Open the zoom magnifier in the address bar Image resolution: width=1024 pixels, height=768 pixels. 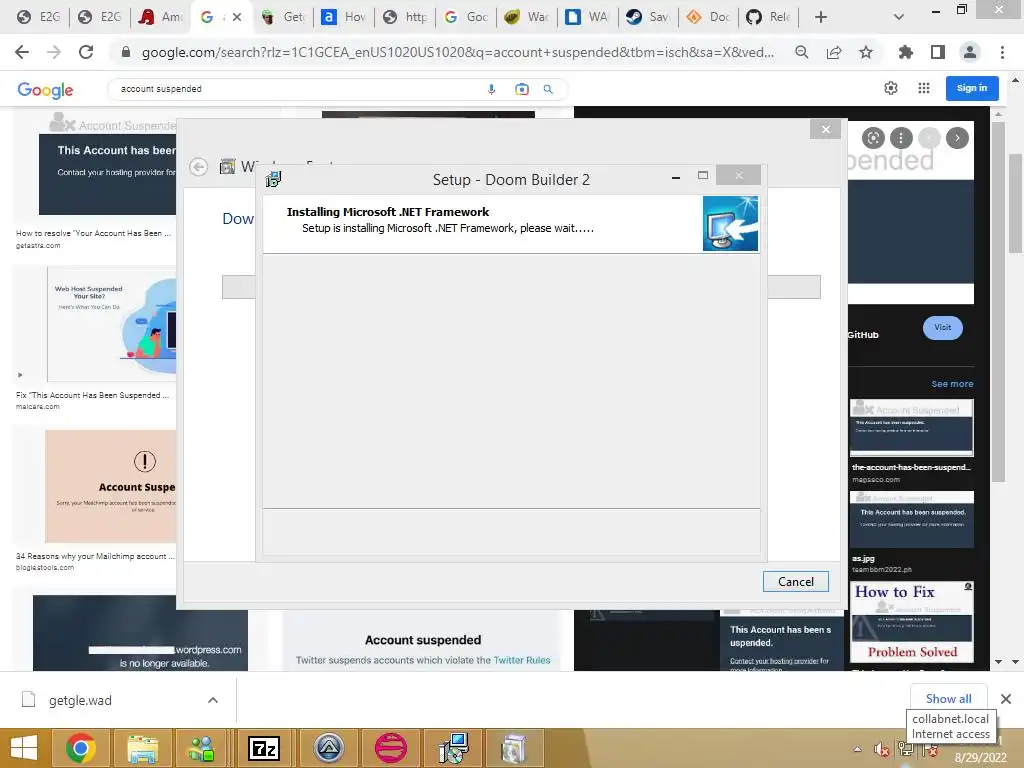[x=802, y=52]
